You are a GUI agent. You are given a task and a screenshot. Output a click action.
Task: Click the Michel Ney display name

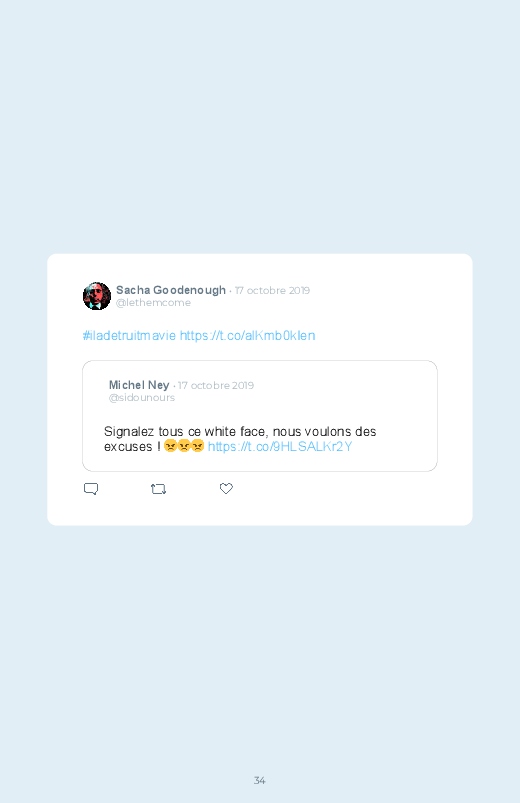pyautogui.click(x=139, y=385)
